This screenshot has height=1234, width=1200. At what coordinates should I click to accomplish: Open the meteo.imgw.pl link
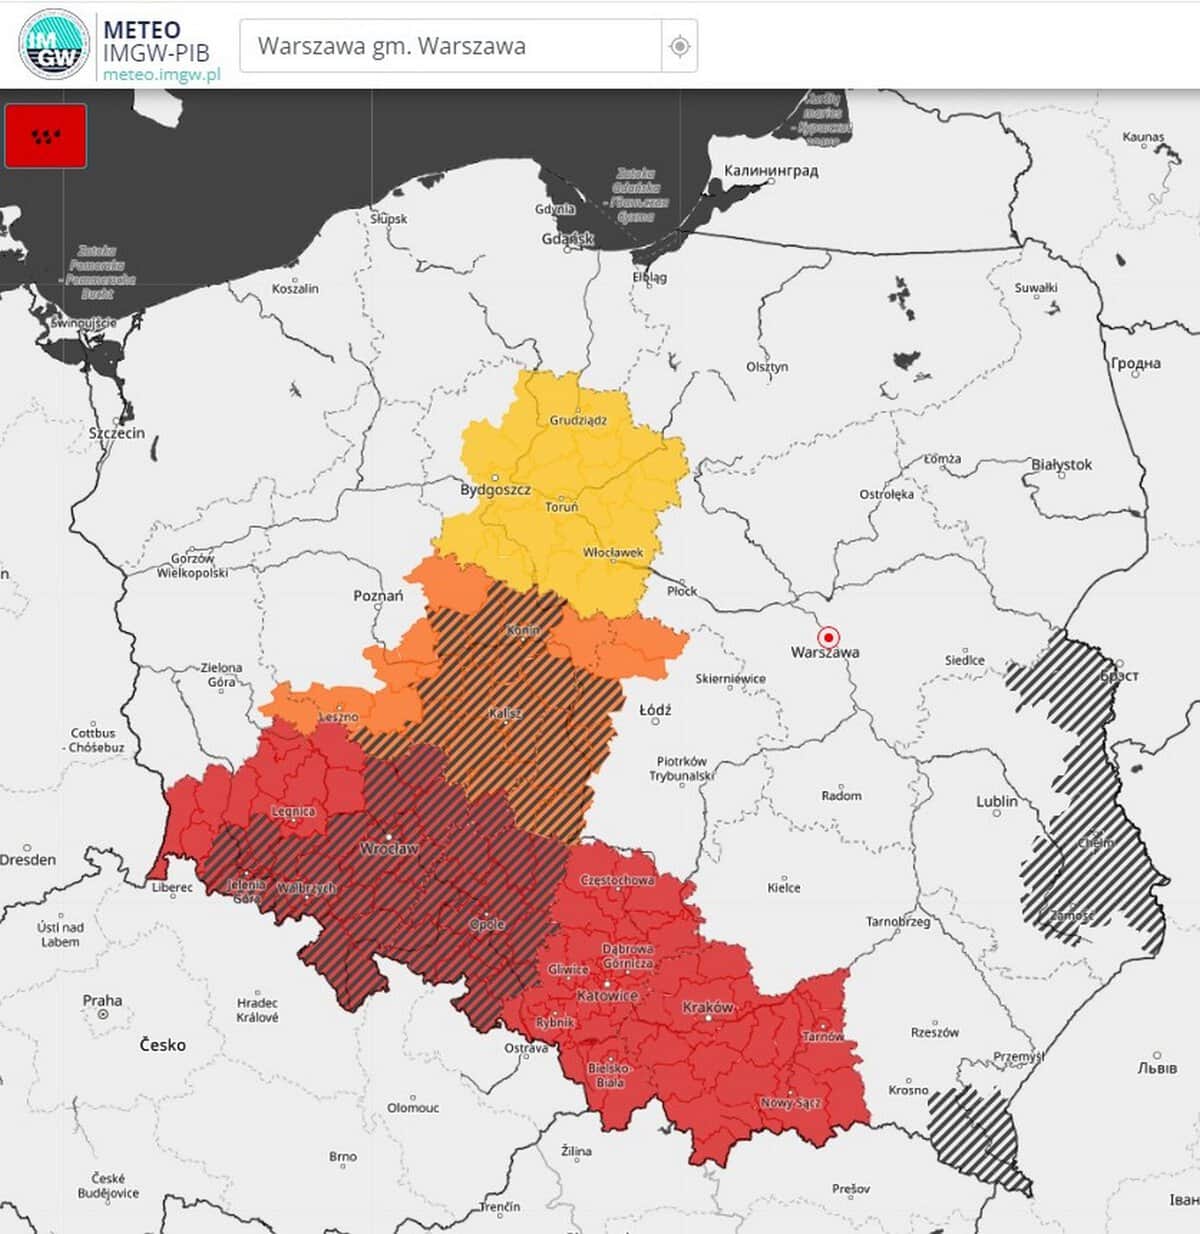pyautogui.click(x=161, y=74)
